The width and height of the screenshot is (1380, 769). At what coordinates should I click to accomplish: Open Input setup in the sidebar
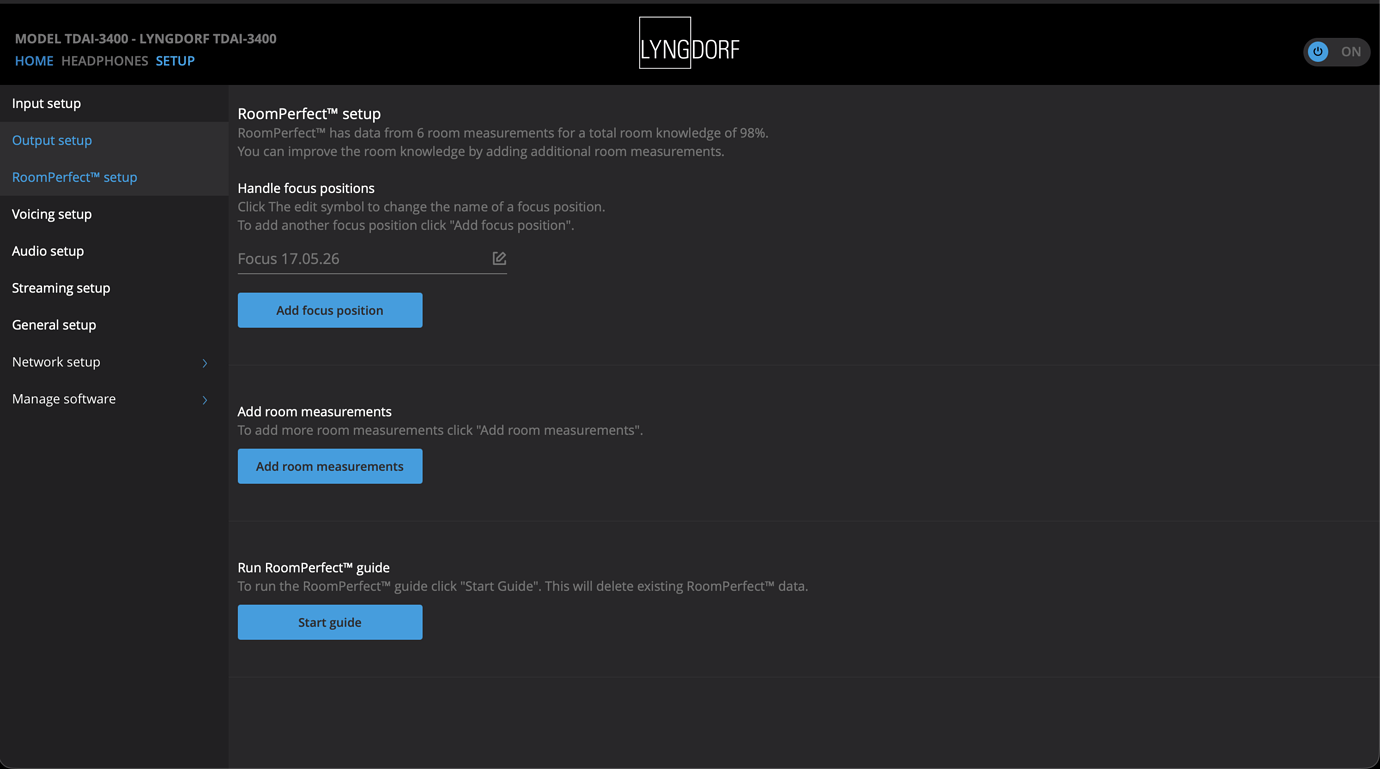pos(114,103)
